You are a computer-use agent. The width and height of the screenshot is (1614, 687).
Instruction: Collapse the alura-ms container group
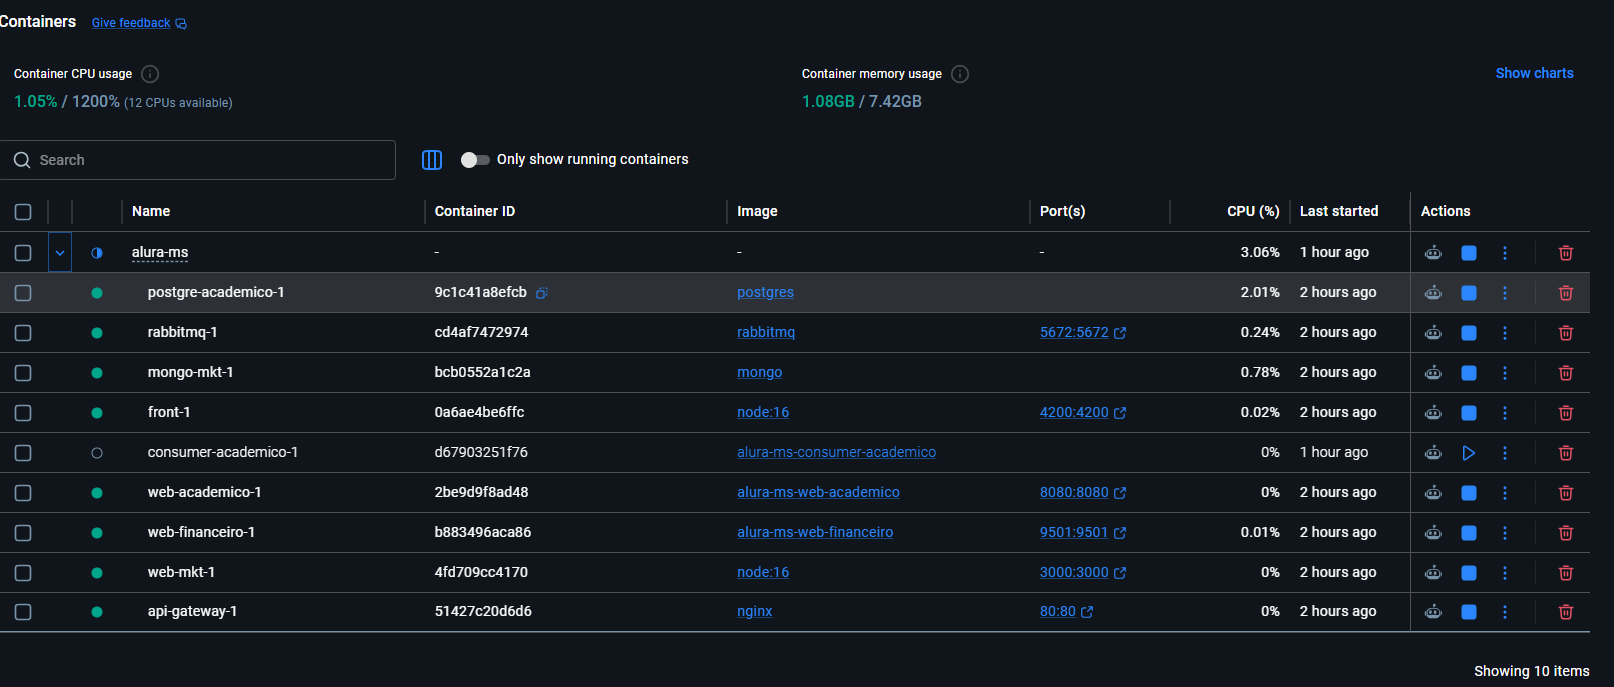(60, 253)
